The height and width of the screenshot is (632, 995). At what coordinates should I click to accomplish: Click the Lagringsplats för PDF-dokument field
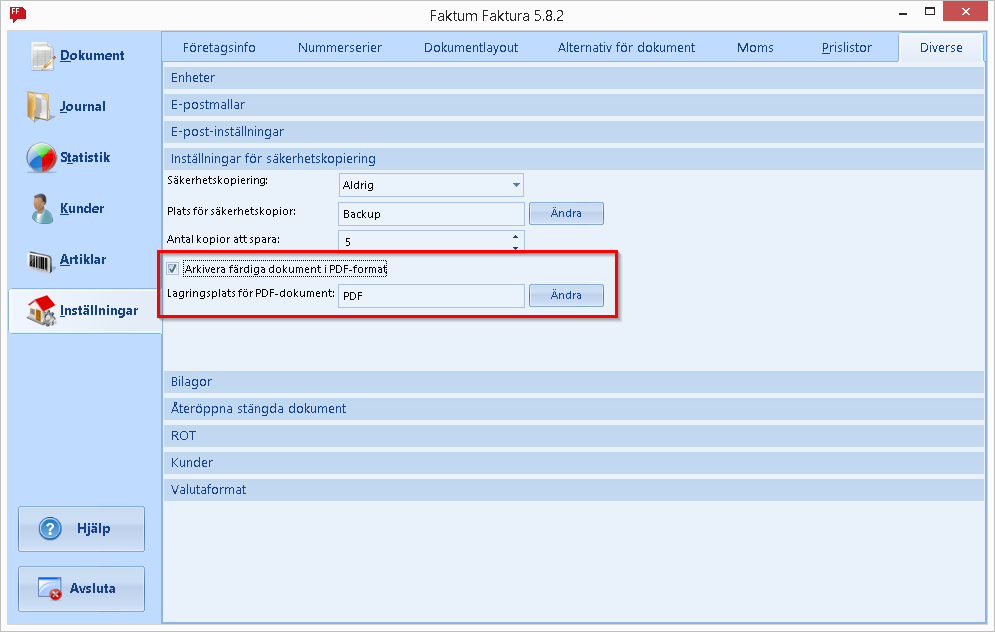tap(432, 296)
